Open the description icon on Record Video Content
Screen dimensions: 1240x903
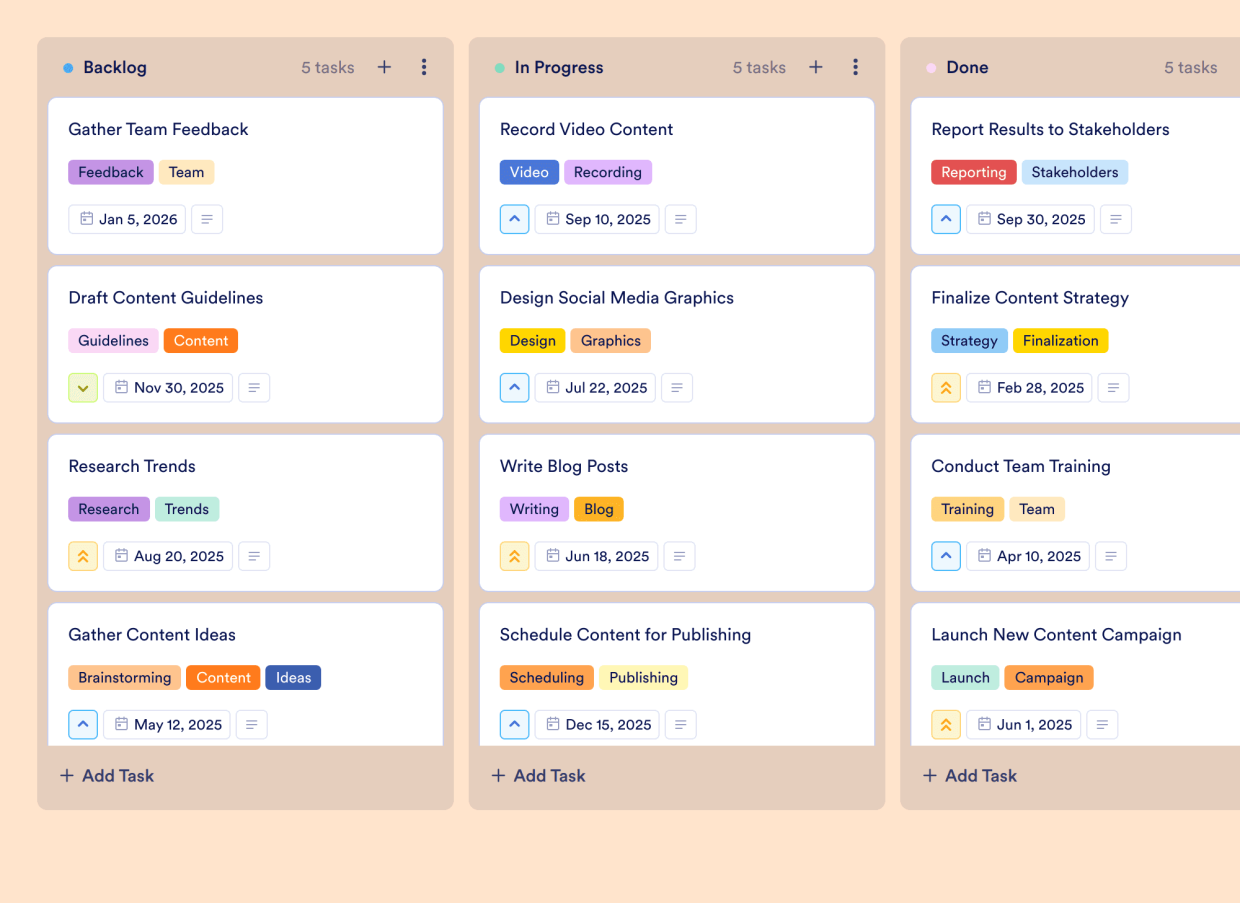[681, 219]
